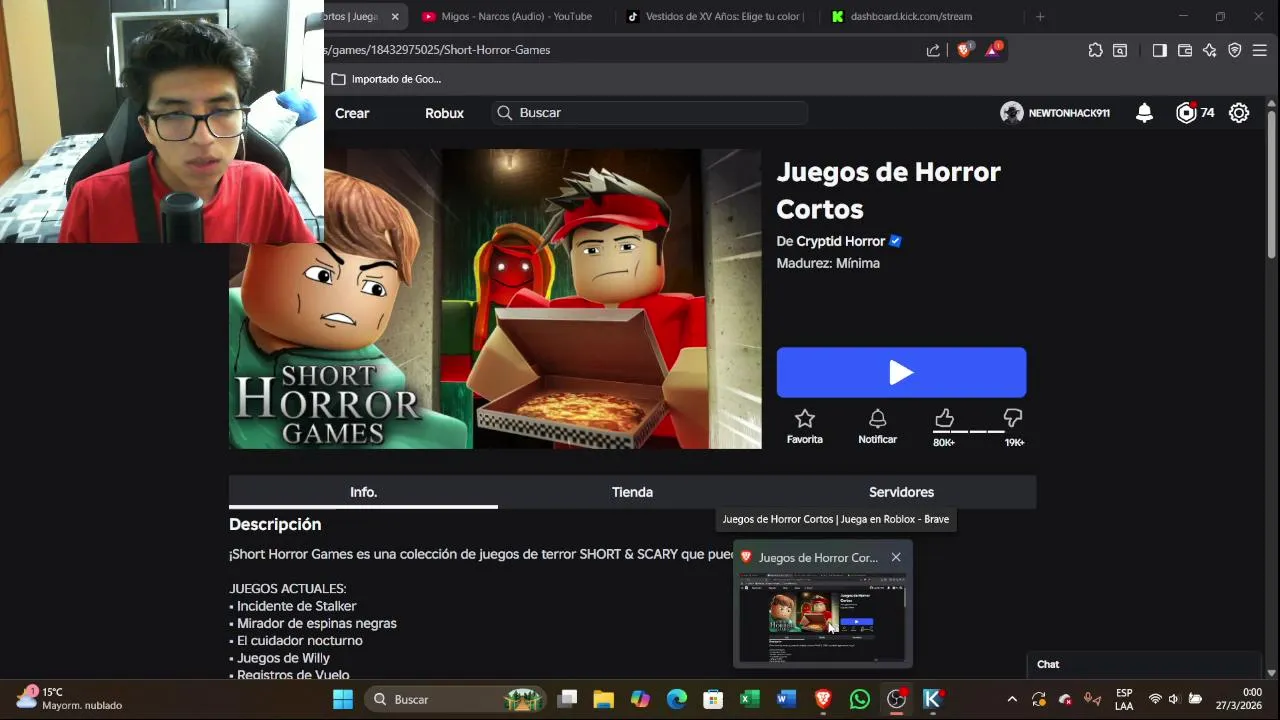This screenshot has width=1280, height=720.
Task: Click the verified badge beside Cryptid Horror
Action: [895, 241]
